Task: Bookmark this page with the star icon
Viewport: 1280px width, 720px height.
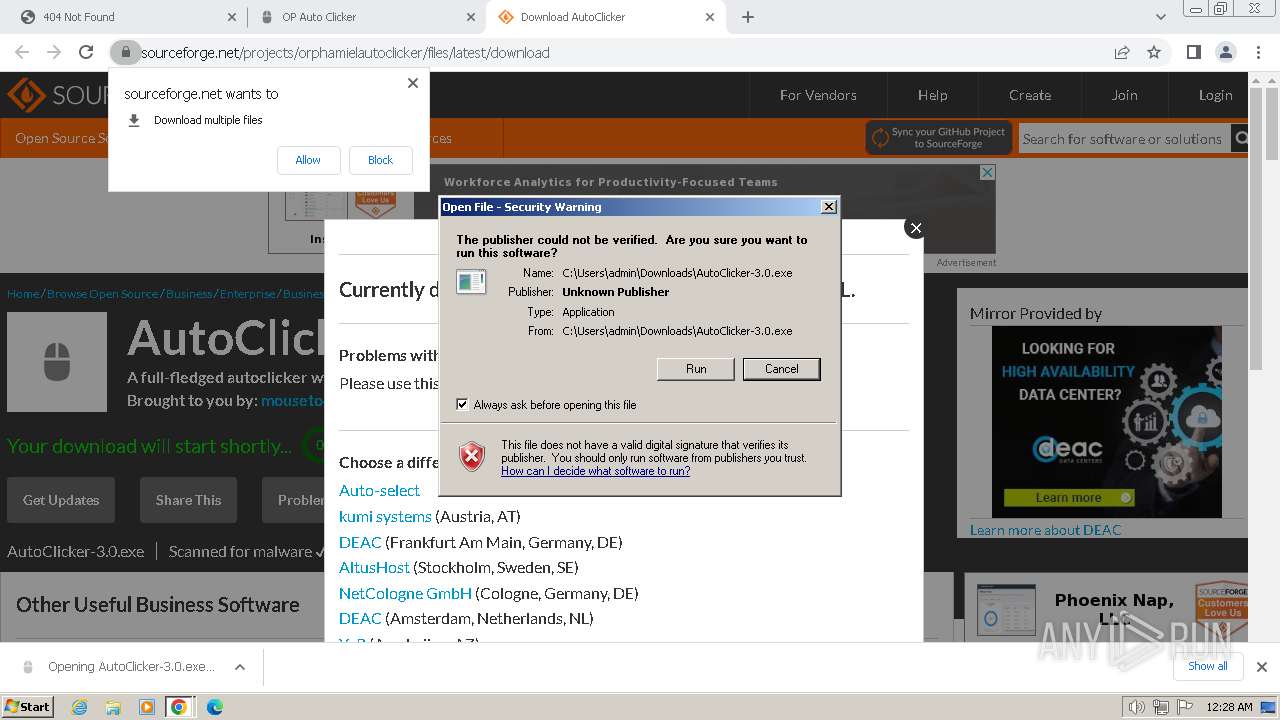Action: coord(1154,52)
